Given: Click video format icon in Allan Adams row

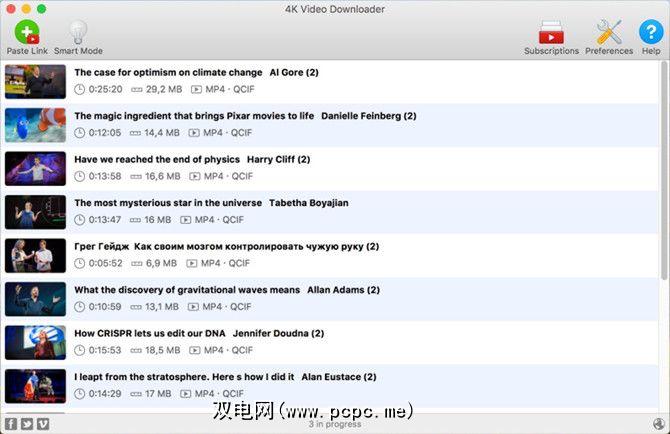Looking at the screenshot, I should click(193, 307).
